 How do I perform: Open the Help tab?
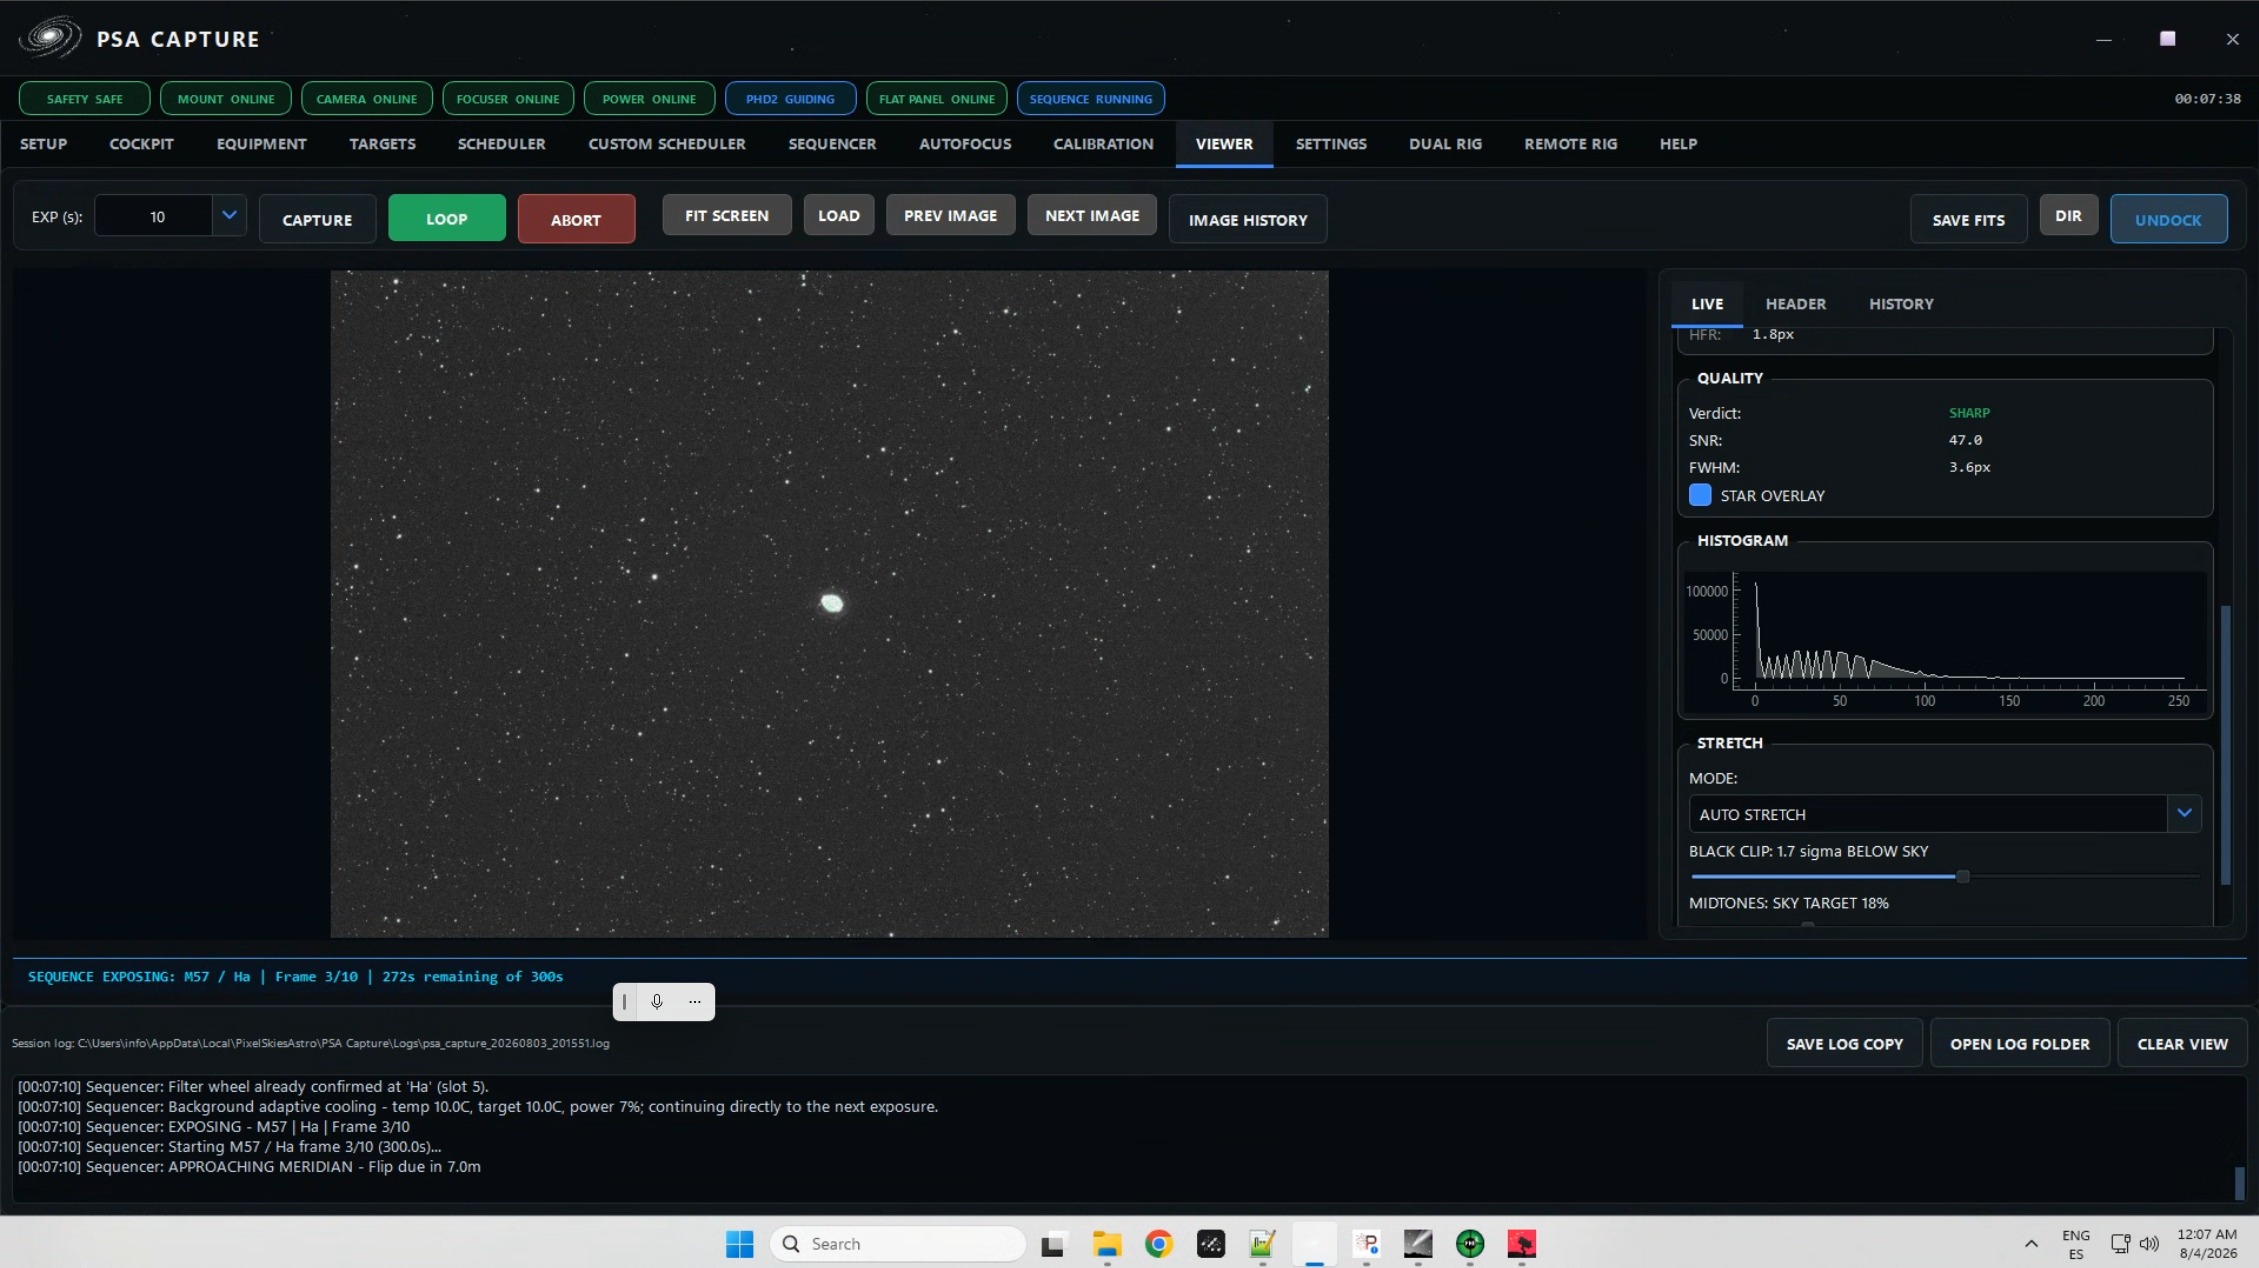tap(1678, 144)
